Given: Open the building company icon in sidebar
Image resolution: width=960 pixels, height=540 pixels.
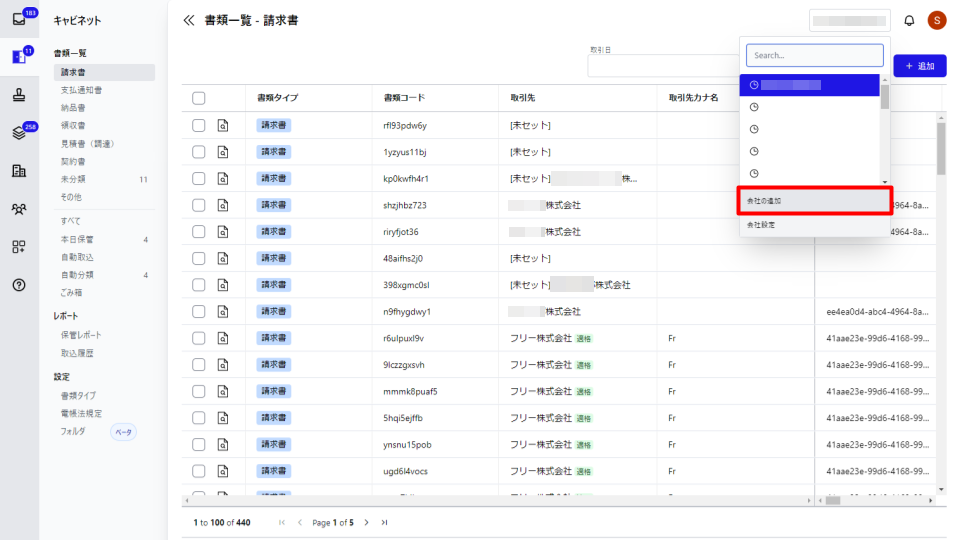Looking at the screenshot, I should click(19, 171).
